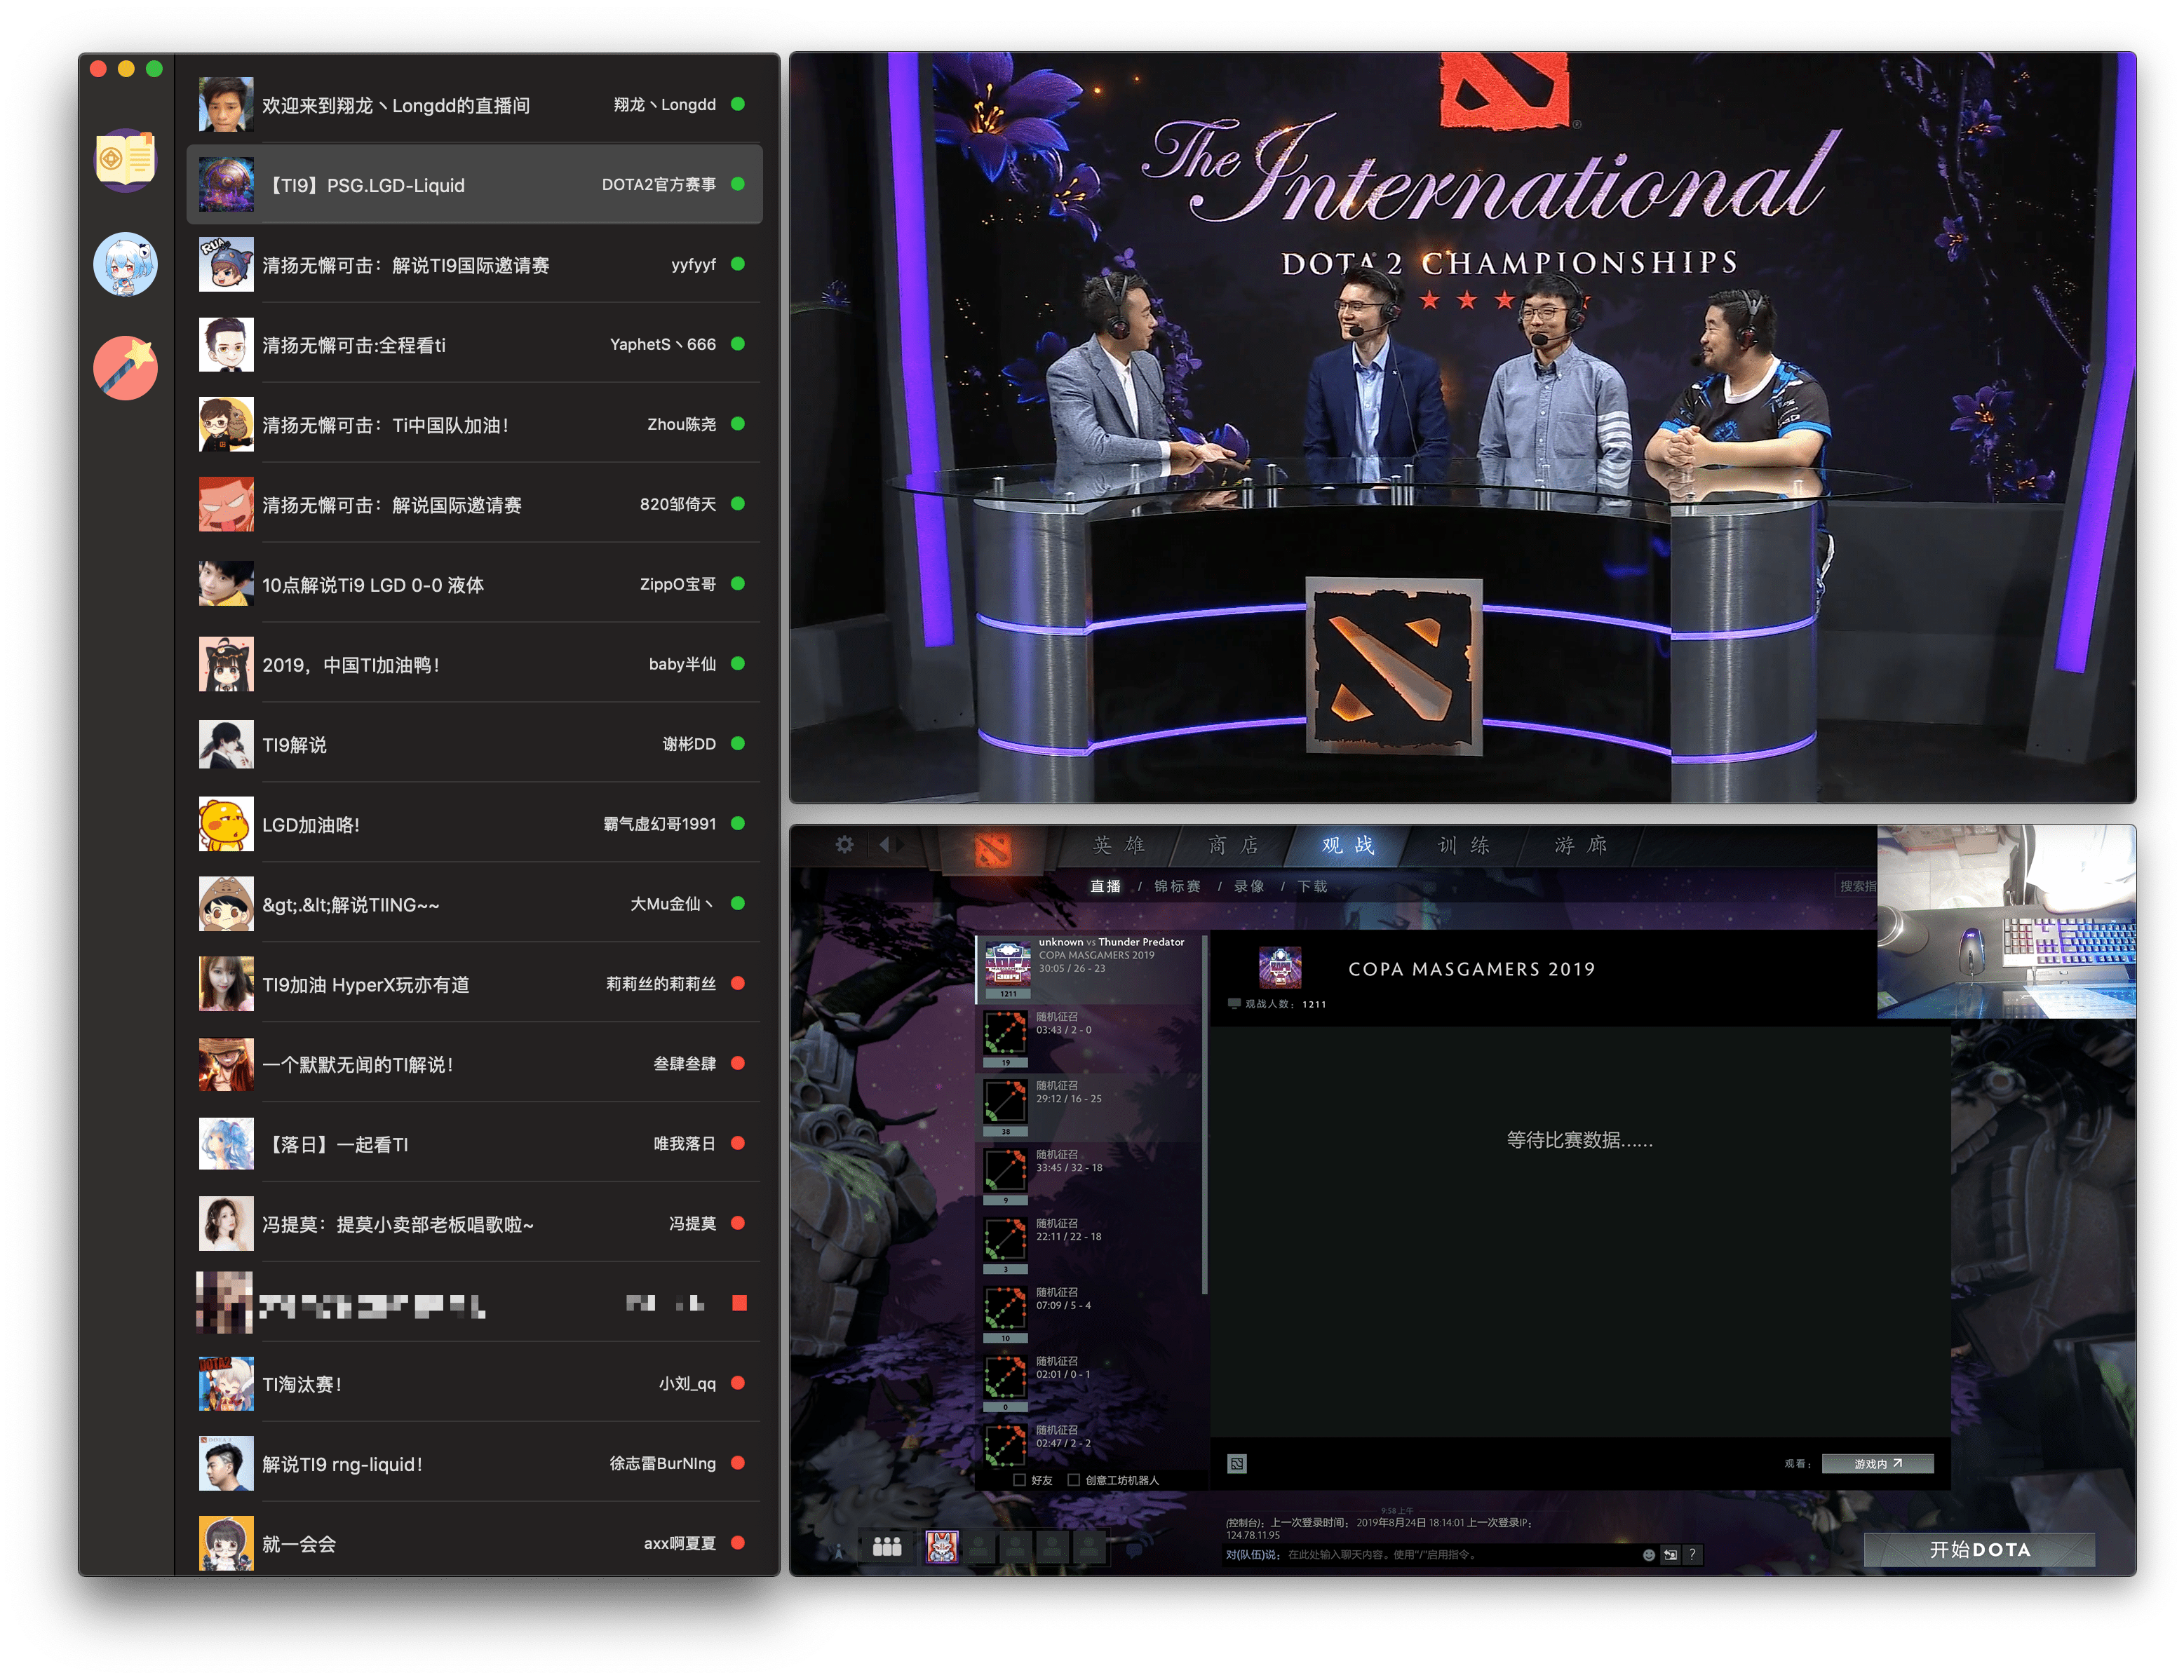Select the 随机征召 match at 02:01 / 0 - 1
2184x1680 pixels.
pyautogui.click(x=1088, y=1384)
